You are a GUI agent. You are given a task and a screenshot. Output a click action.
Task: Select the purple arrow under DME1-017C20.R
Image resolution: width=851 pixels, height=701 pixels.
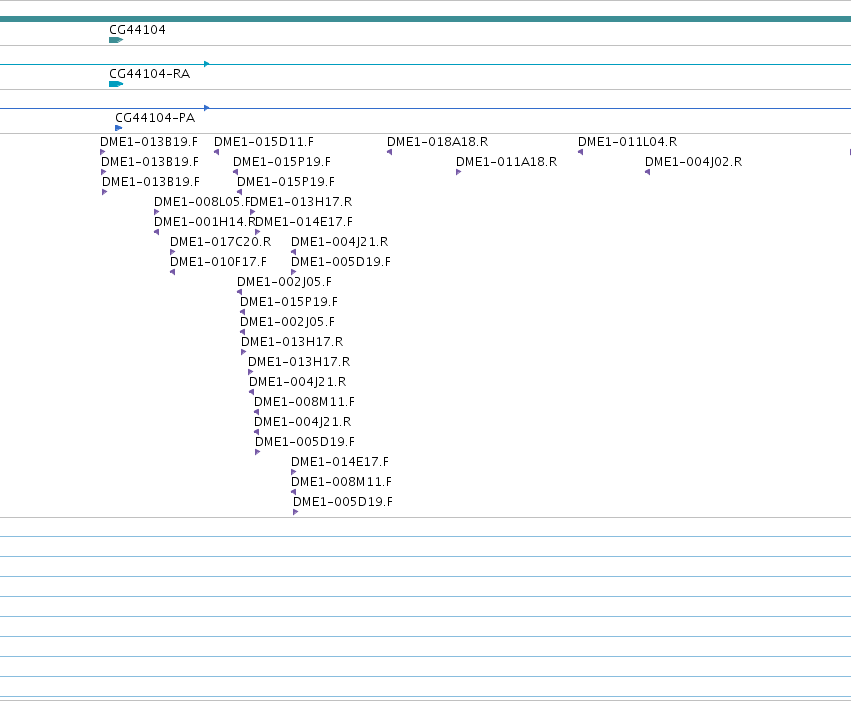click(173, 252)
